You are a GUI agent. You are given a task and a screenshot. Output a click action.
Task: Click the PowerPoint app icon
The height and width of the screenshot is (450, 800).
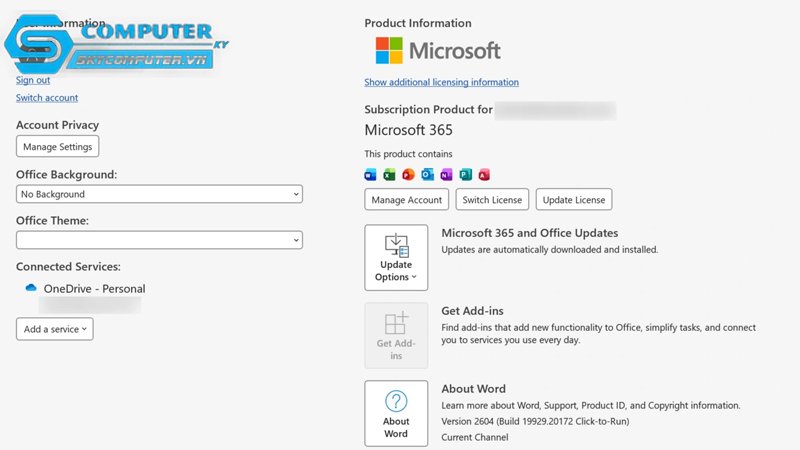click(x=408, y=174)
